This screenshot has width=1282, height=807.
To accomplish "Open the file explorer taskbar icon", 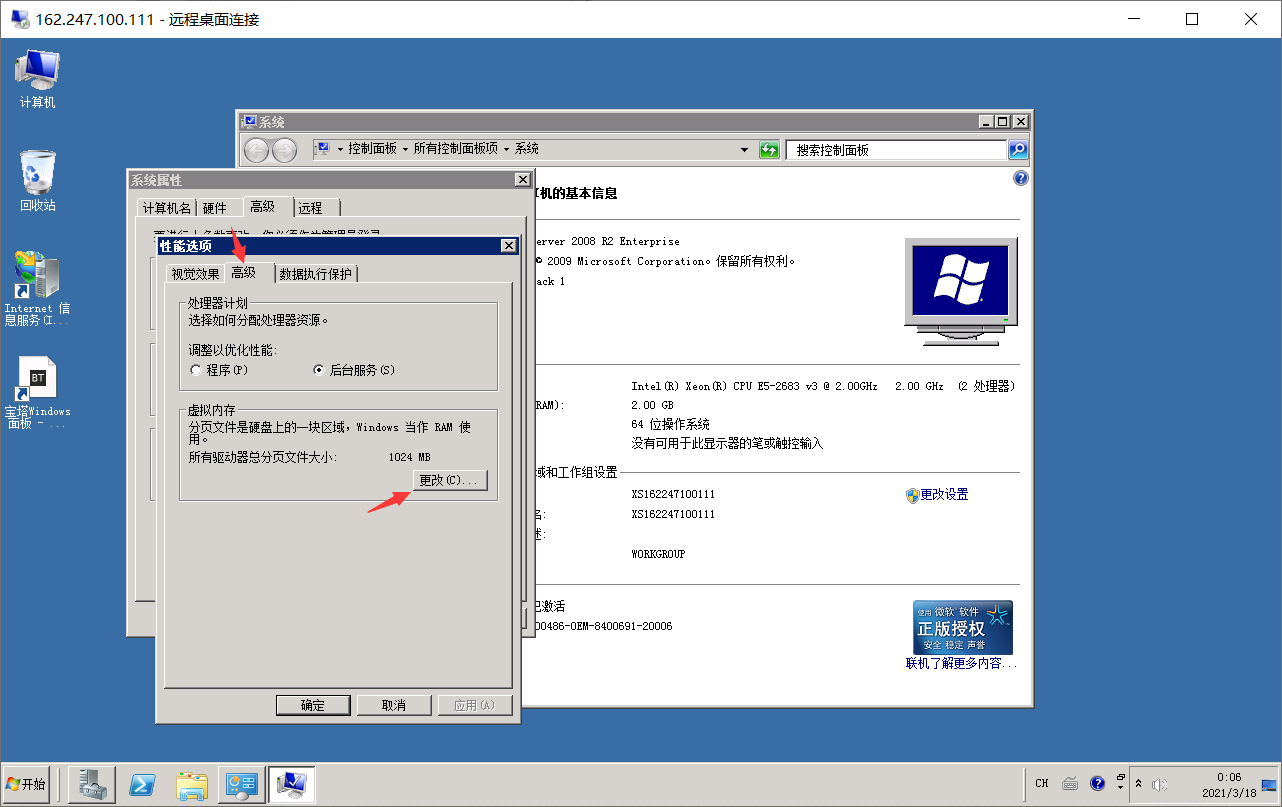I will click(192, 784).
